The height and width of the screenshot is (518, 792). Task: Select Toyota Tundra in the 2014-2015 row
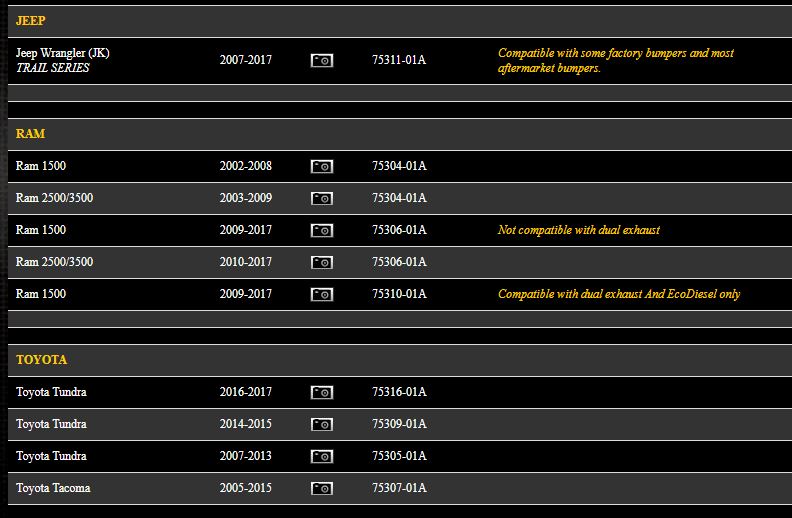tap(51, 424)
